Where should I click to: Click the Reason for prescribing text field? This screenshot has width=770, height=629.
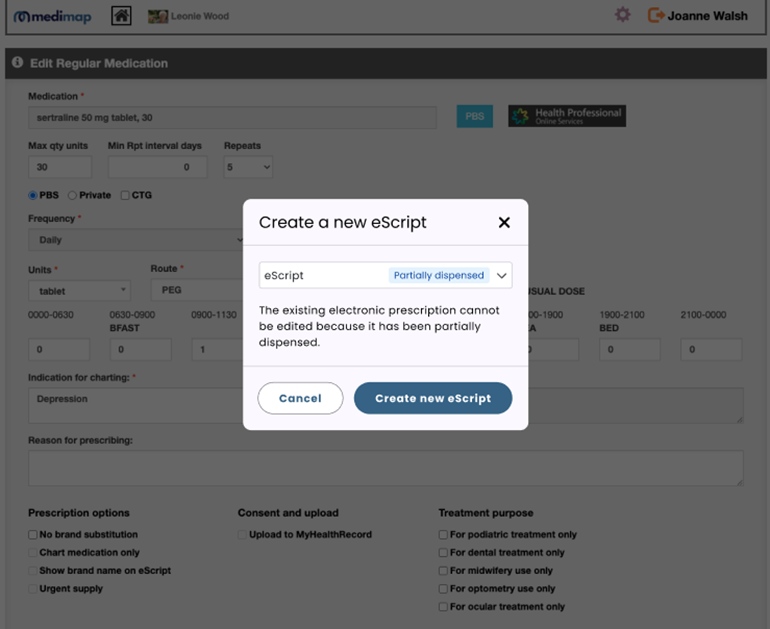pyautogui.click(x=385, y=468)
